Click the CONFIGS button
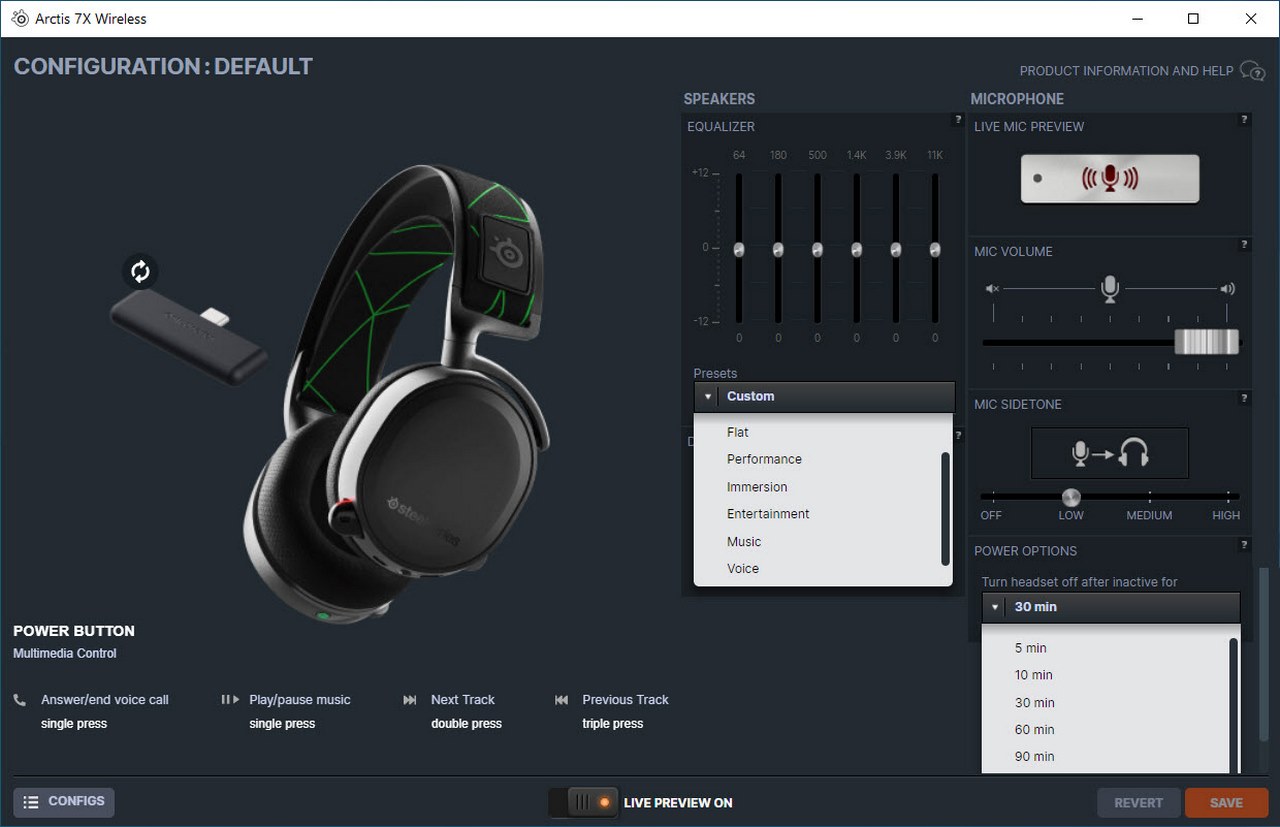This screenshot has height=827, width=1280. 64,802
